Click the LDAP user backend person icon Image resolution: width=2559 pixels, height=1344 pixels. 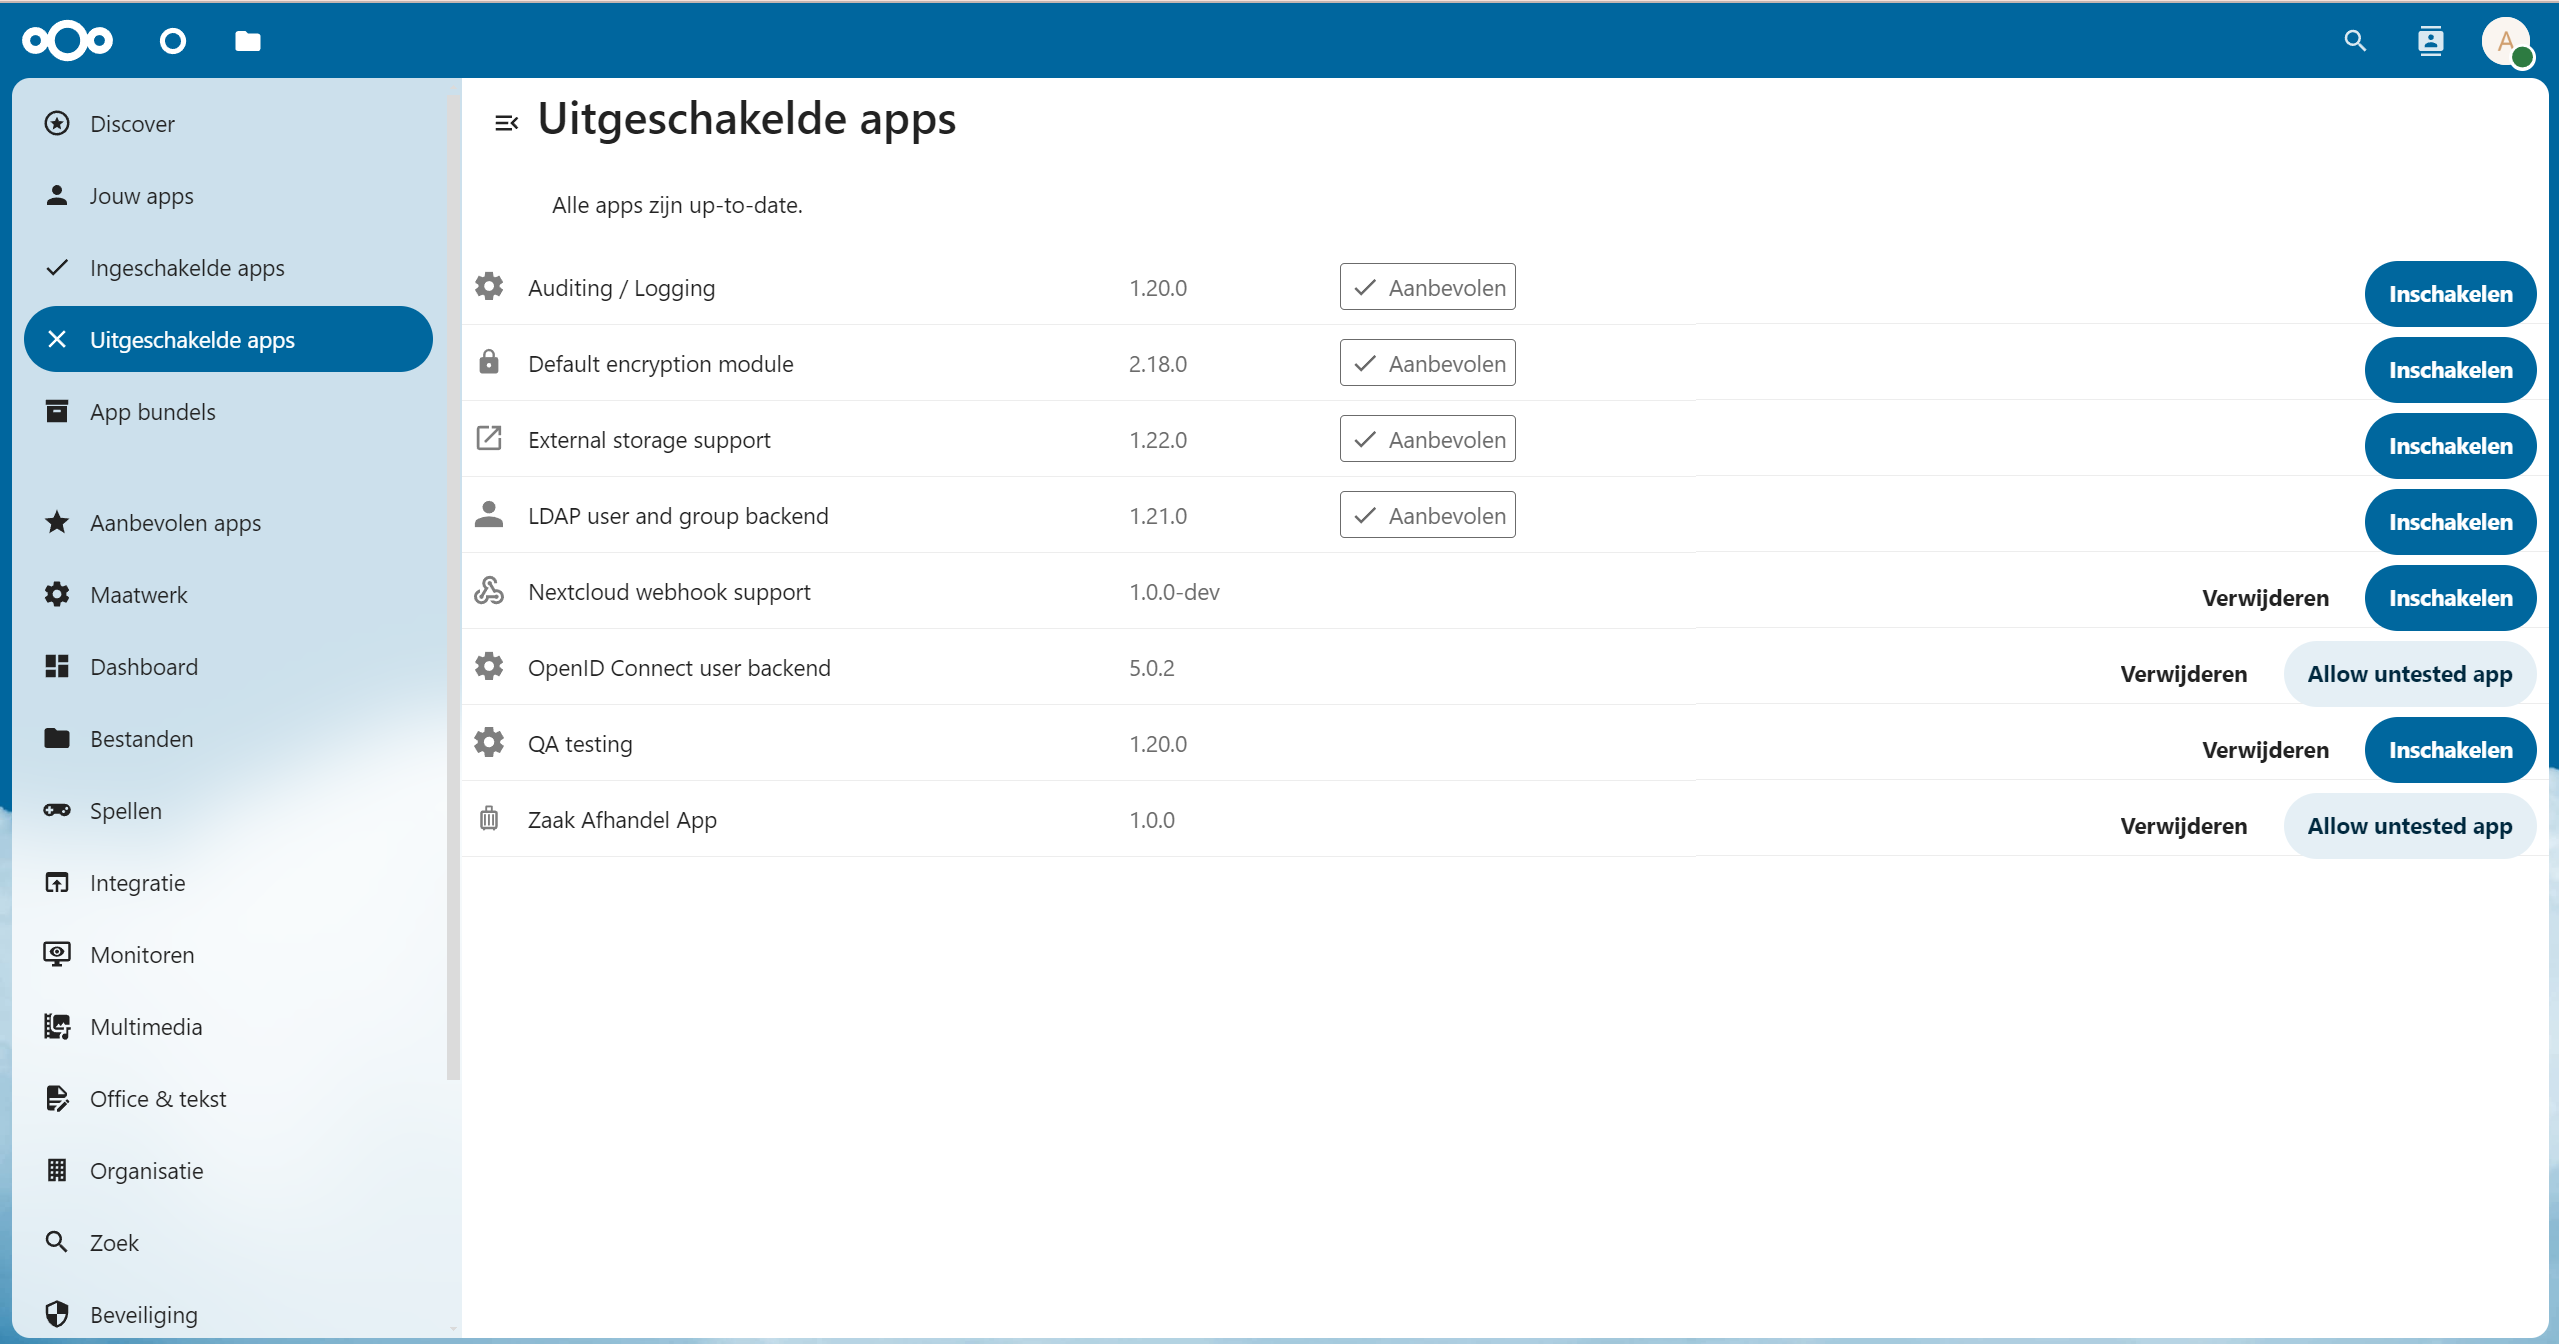coord(489,514)
